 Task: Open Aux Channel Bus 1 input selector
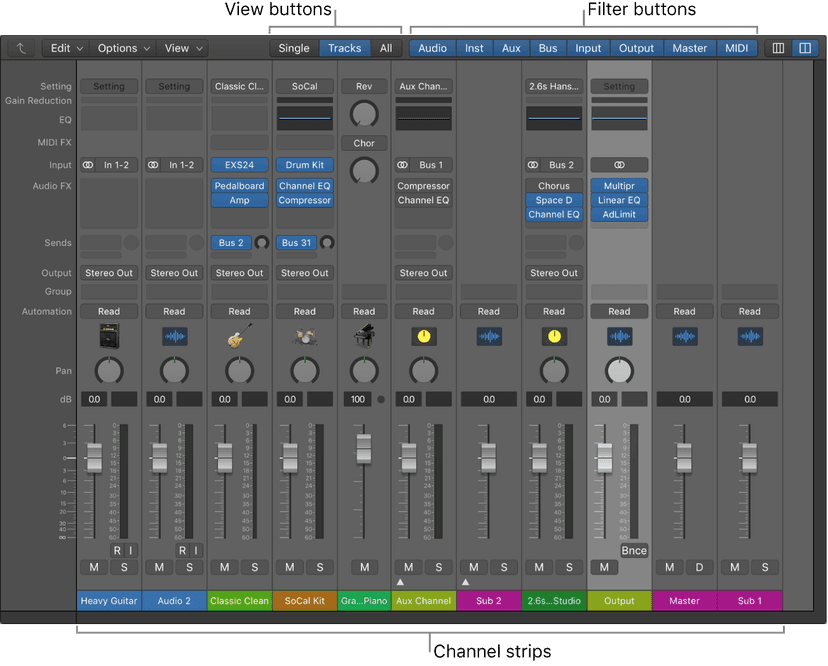pos(430,165)
